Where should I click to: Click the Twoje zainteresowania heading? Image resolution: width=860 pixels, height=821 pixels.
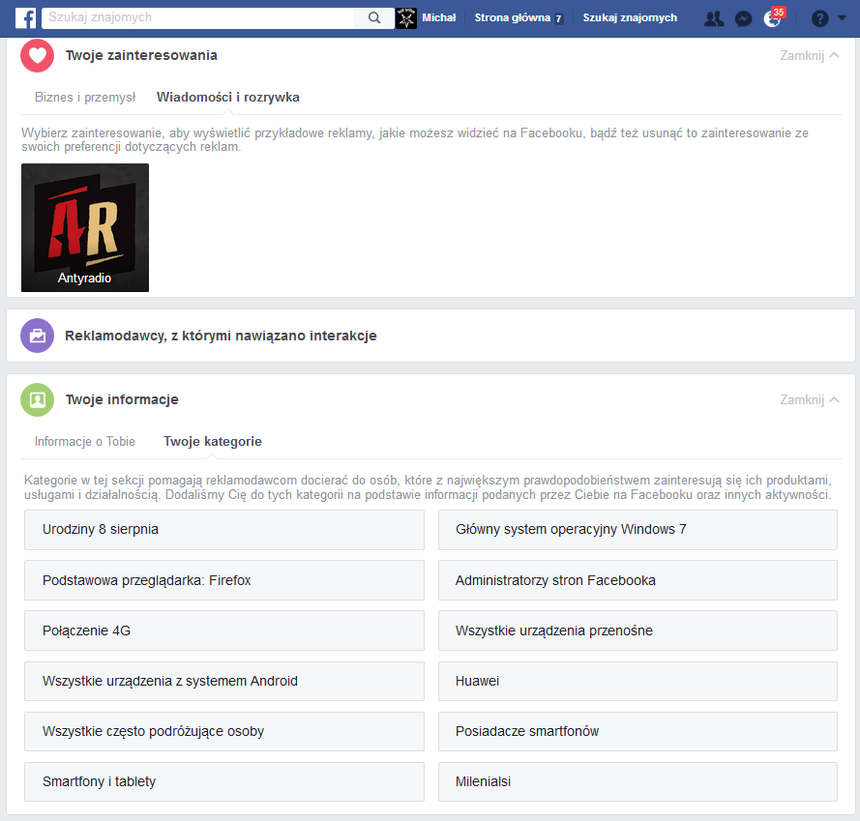click(142, 55)
